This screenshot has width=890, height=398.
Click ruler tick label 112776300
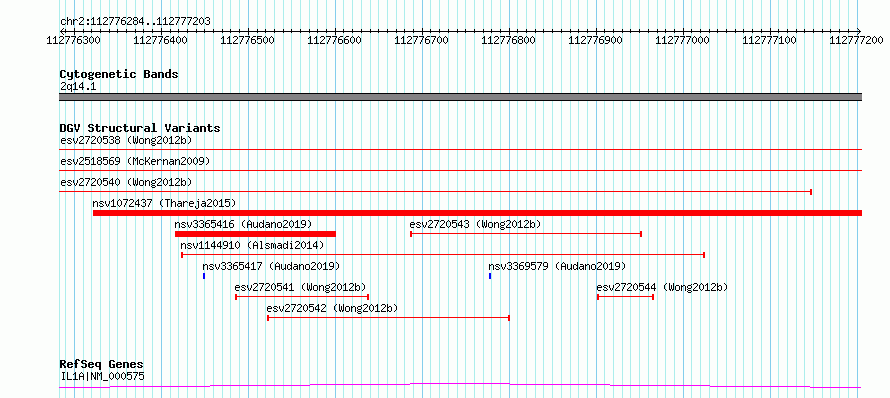(x=74, y=40)
